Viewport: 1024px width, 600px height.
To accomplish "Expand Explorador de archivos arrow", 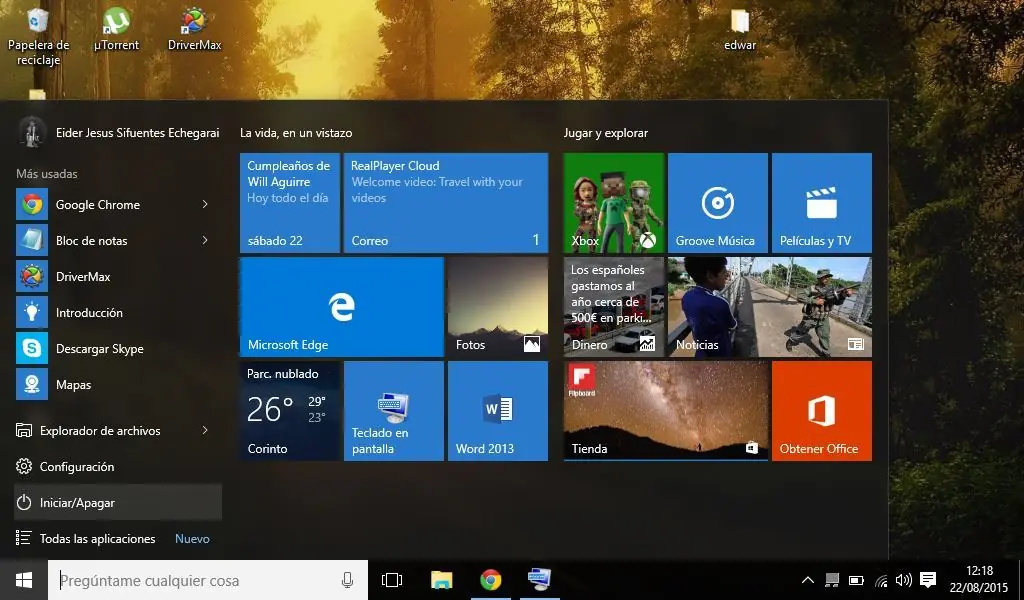I will coord(205,430).
